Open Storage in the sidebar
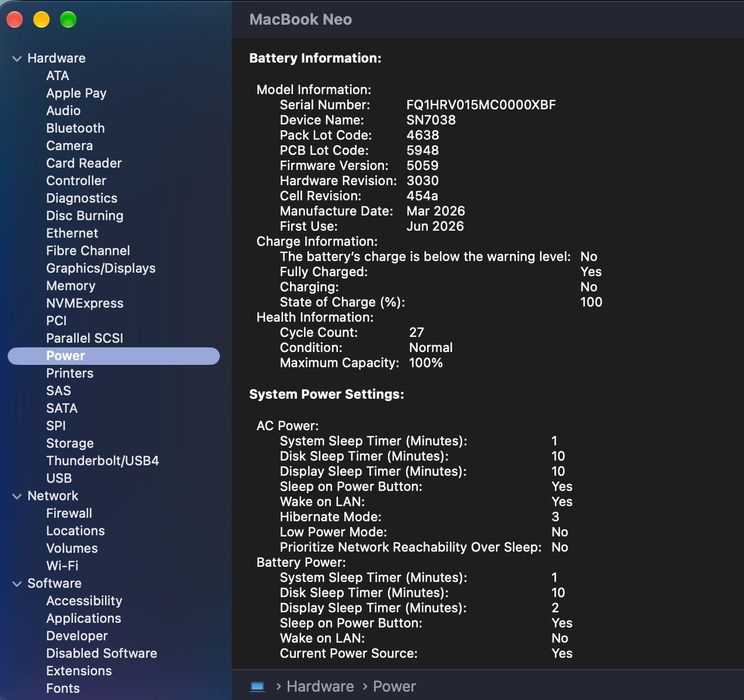Image resolution: width=744 pixels, height=700 pixels. (x=70, y=444)
